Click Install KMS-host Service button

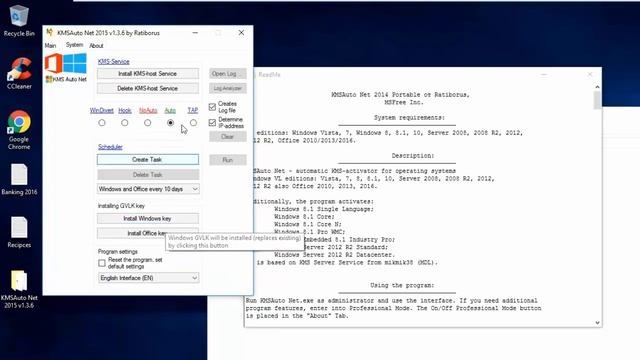(x=148, y=73)
